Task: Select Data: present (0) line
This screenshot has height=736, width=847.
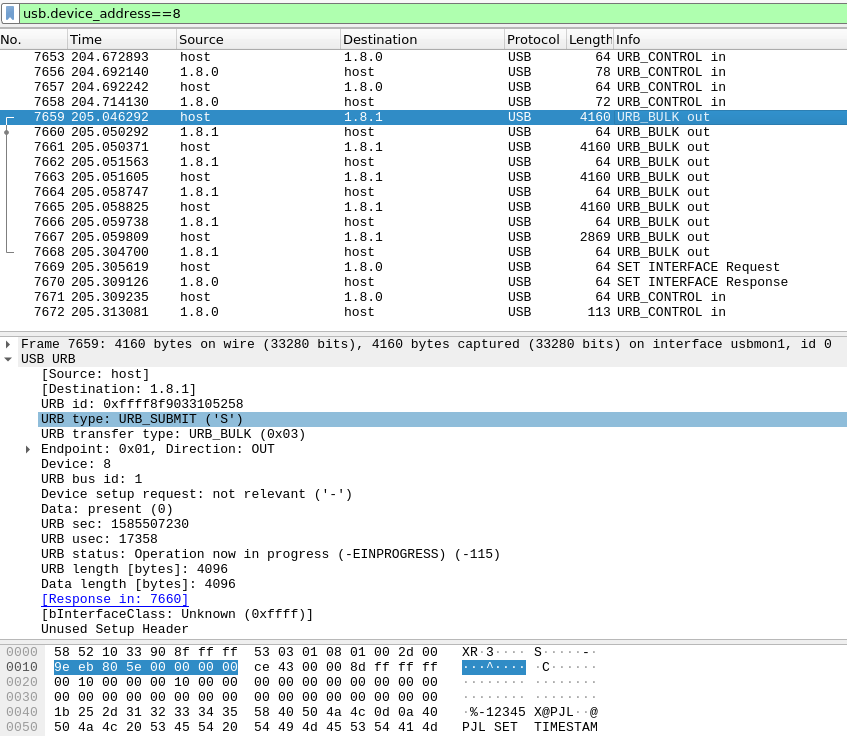Action: tap(107, 509)
